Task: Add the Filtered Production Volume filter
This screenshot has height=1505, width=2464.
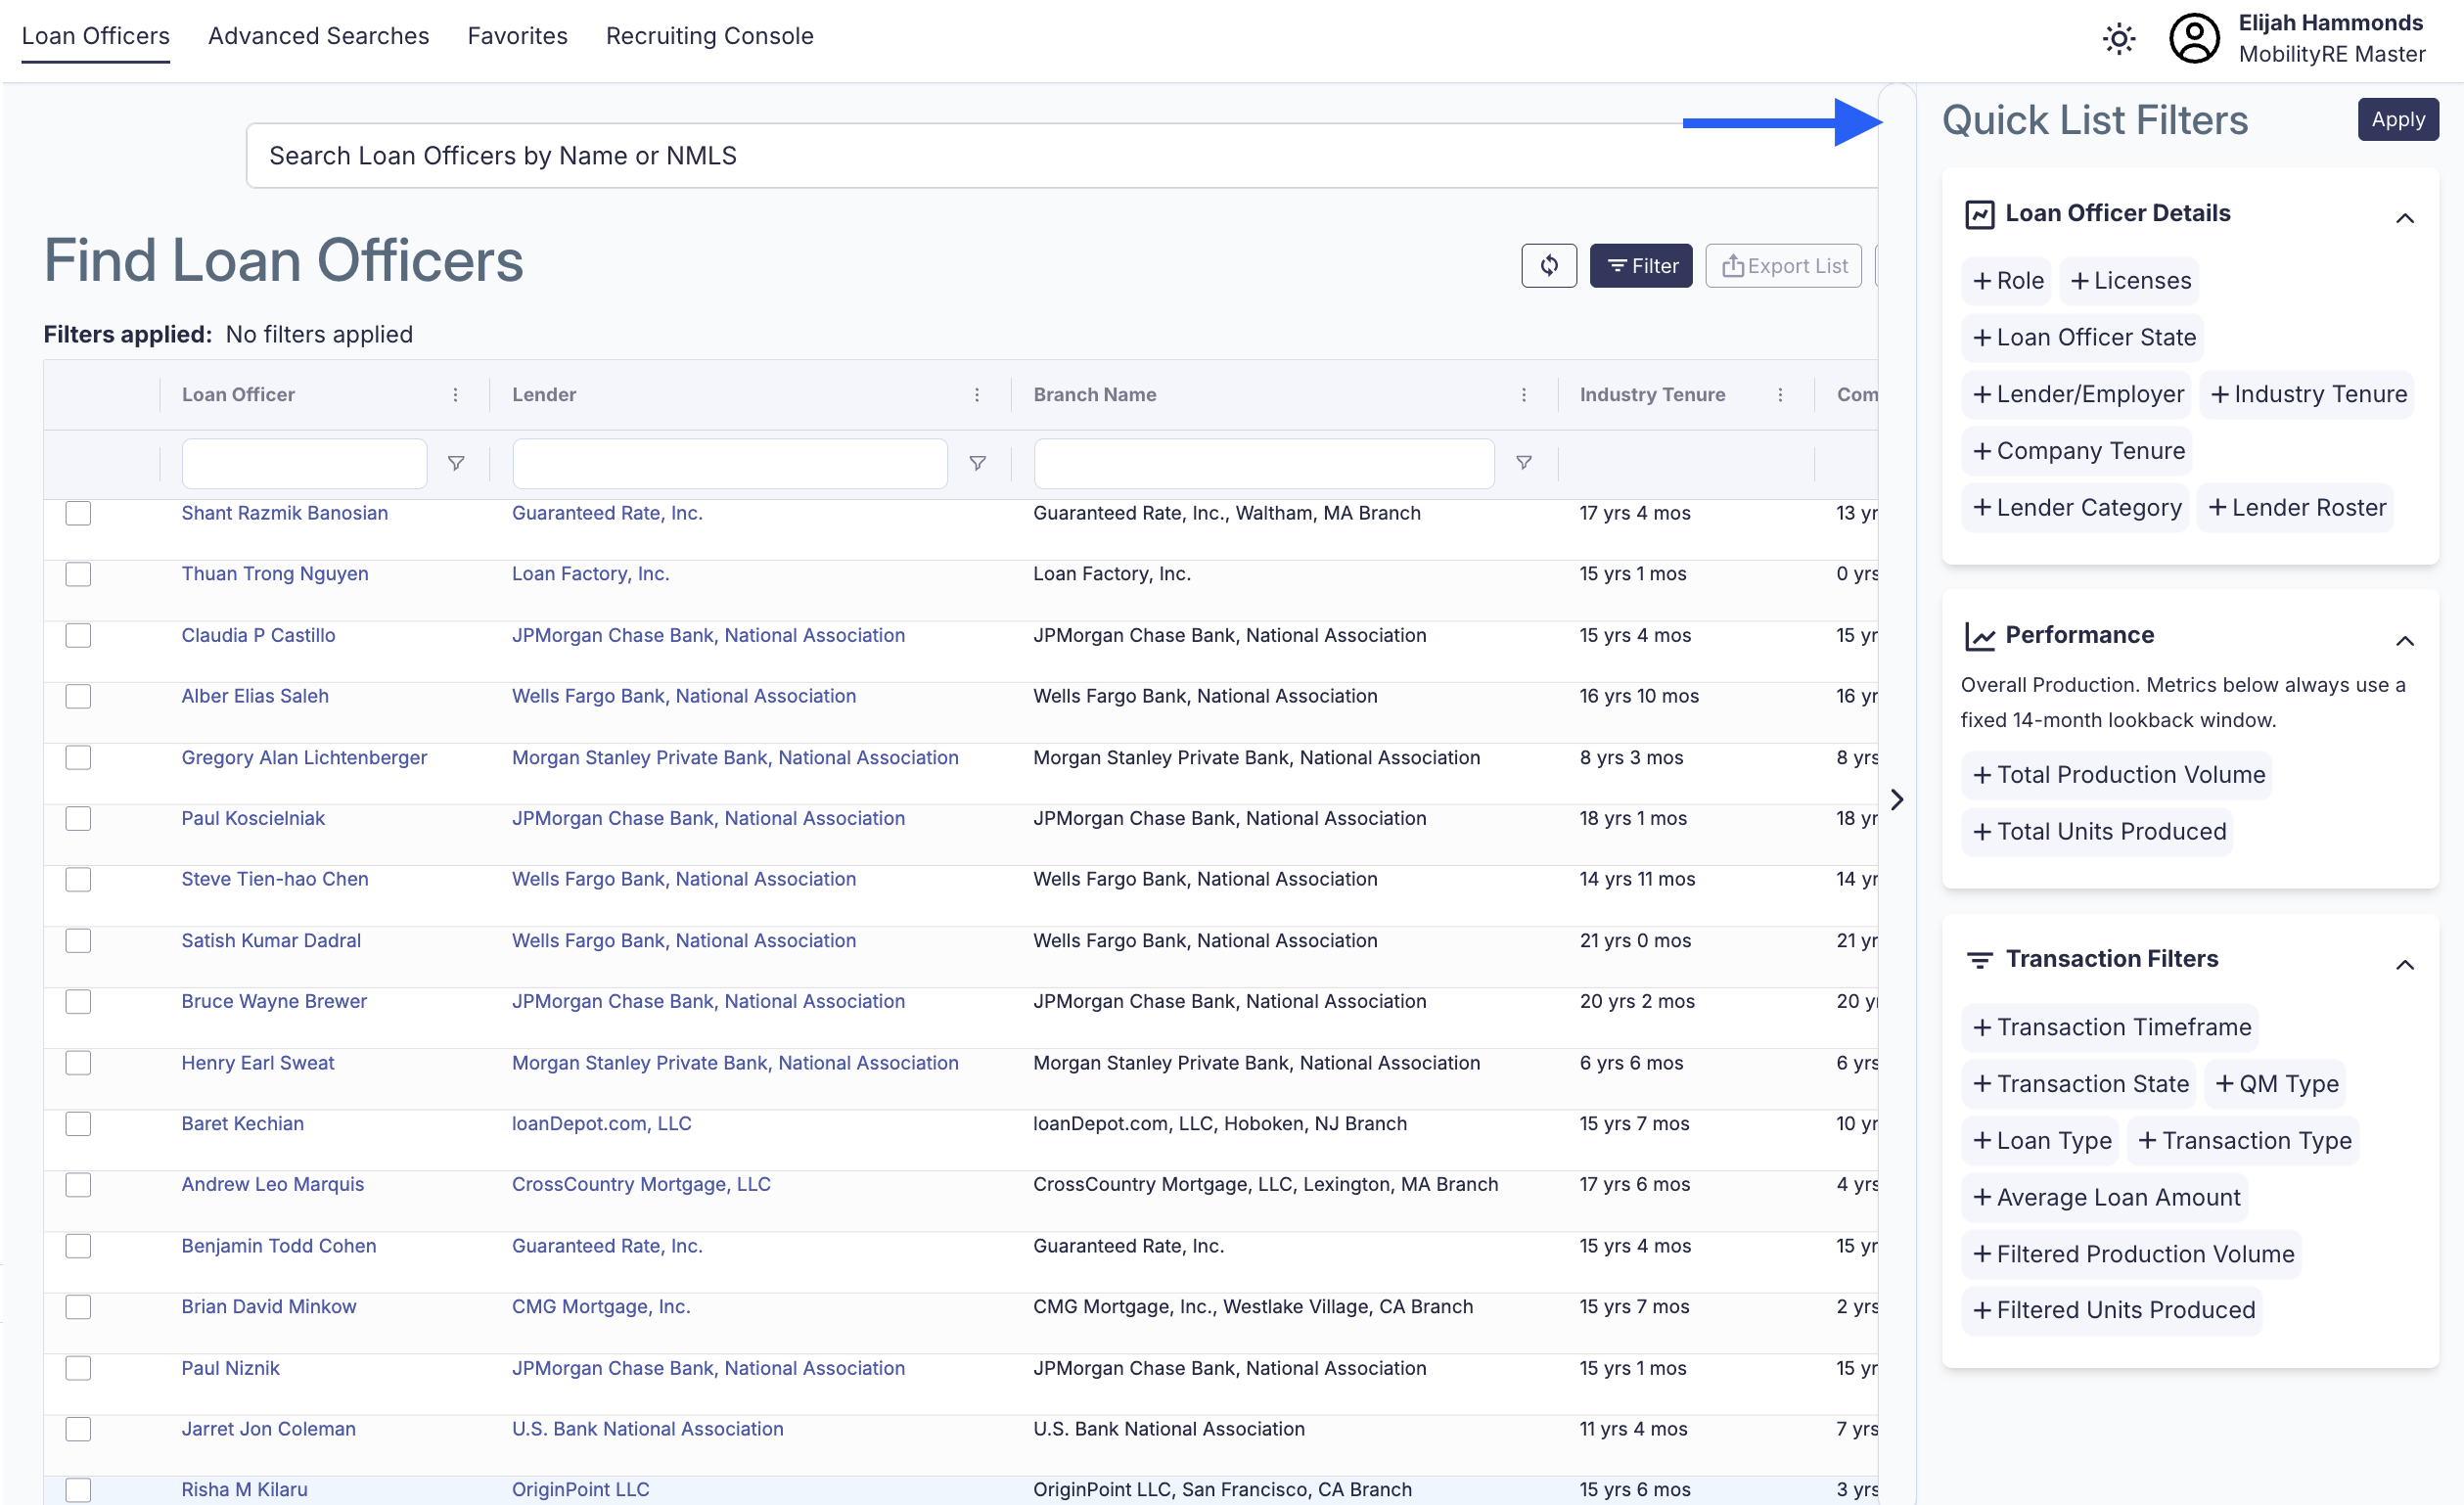Action: 2132,1255
